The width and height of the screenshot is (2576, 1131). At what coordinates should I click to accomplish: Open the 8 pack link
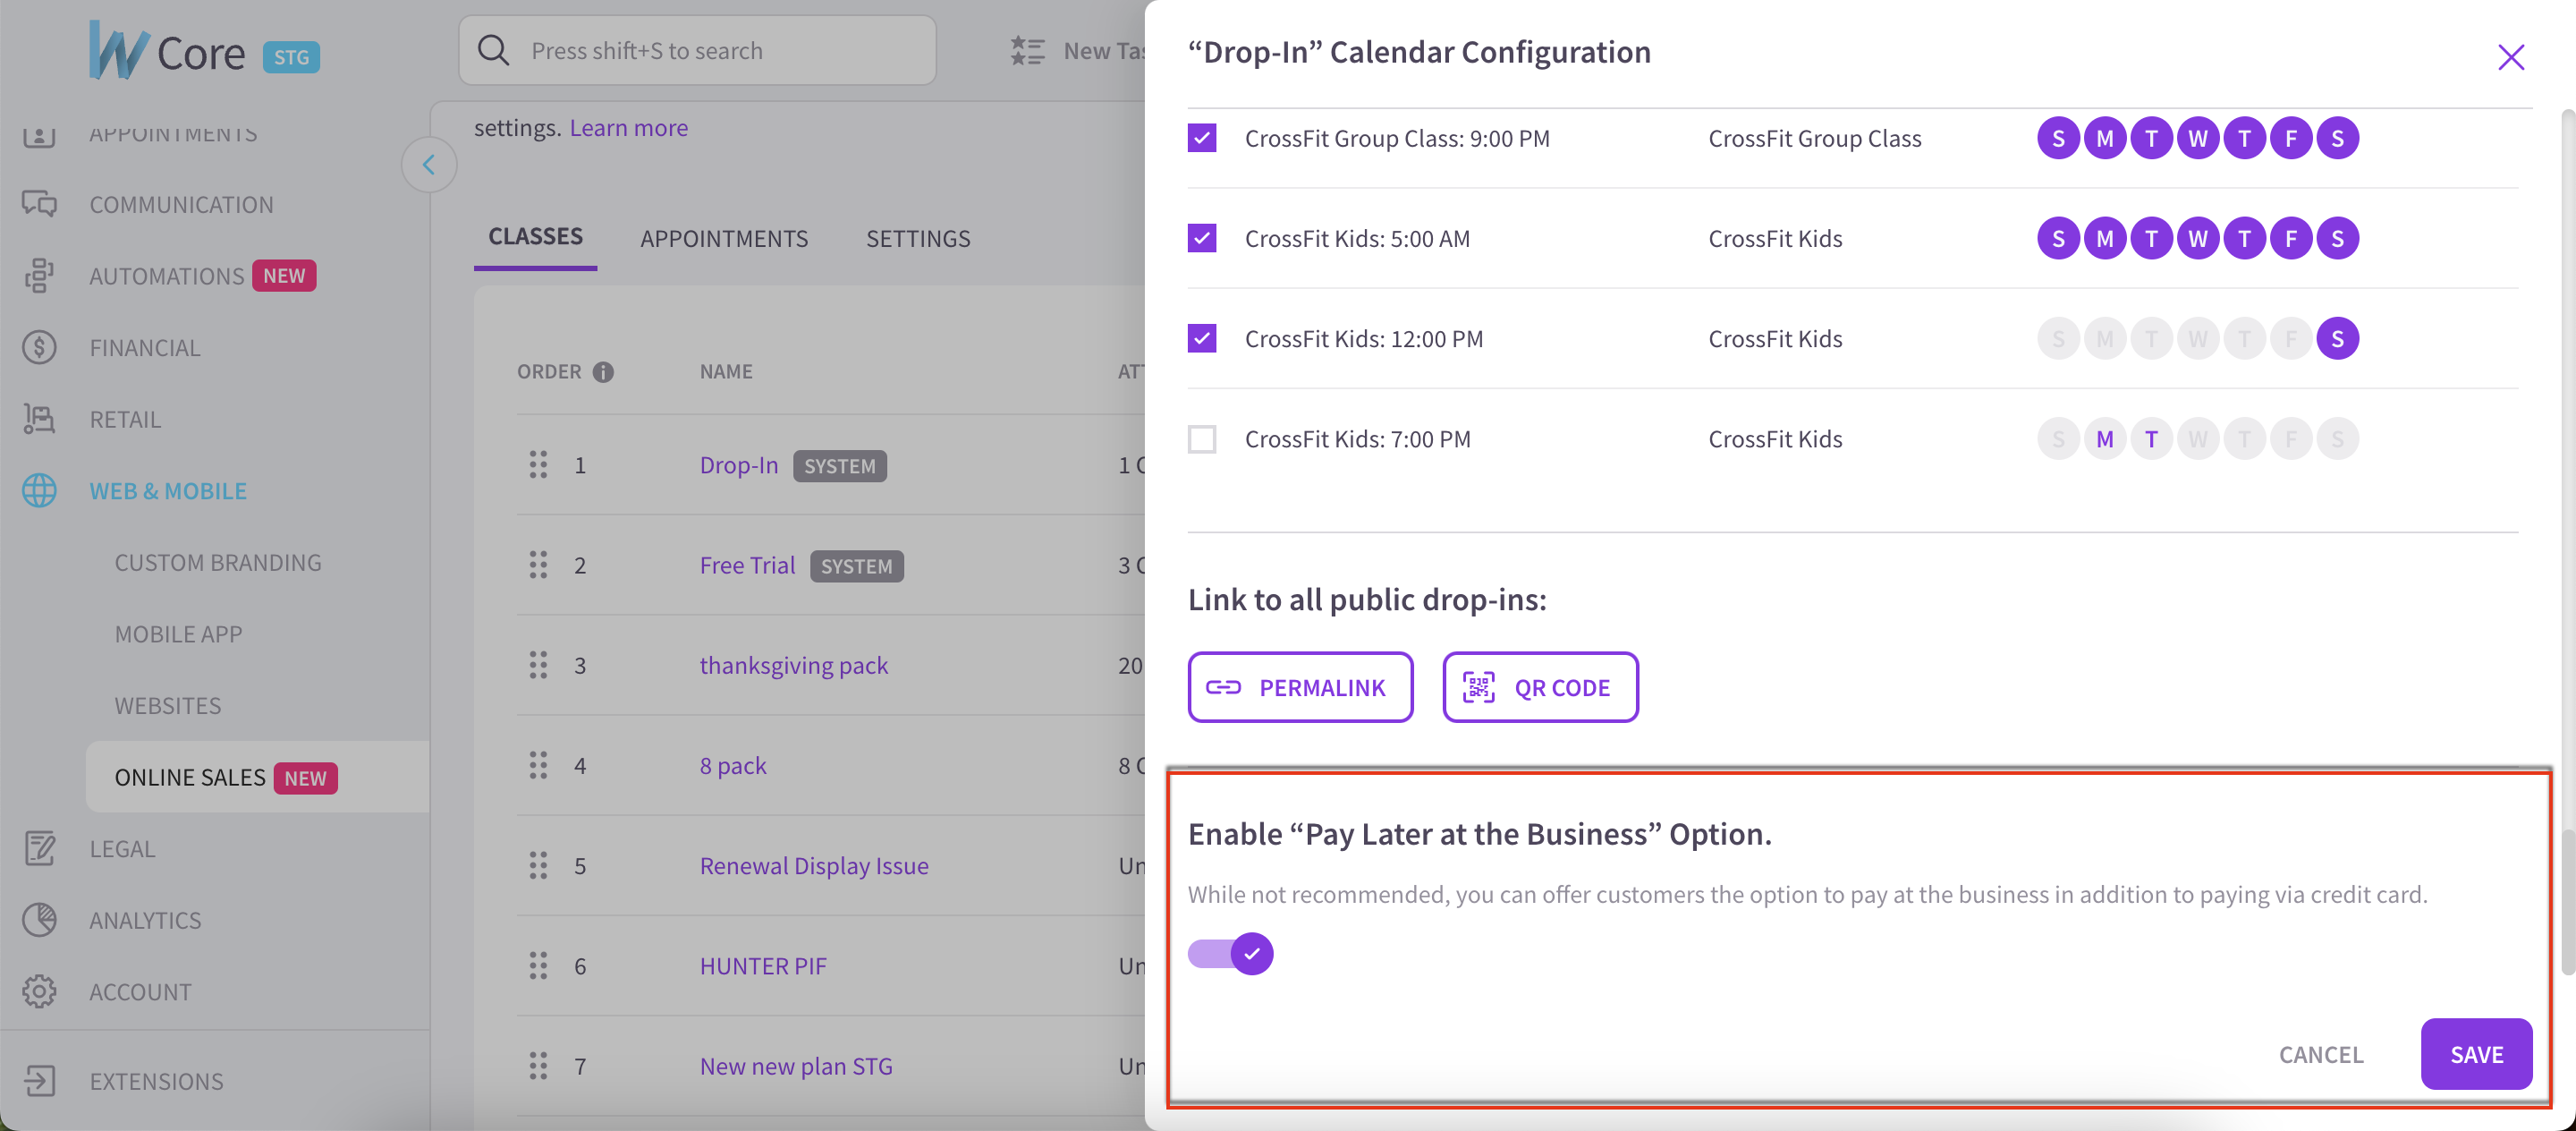click(733, 765)
